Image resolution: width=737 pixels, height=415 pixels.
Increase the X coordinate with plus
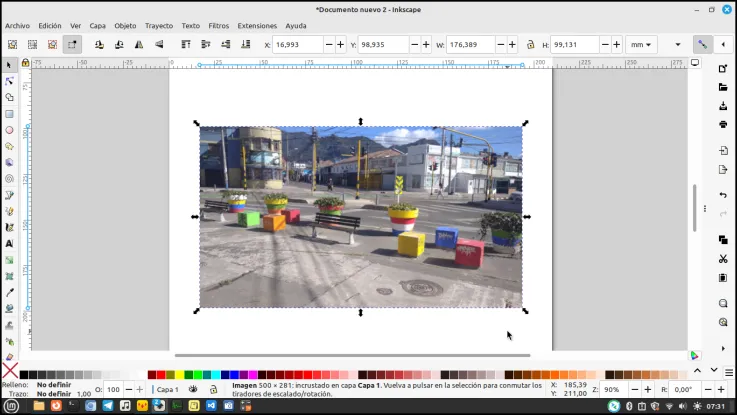click(340, 45)
